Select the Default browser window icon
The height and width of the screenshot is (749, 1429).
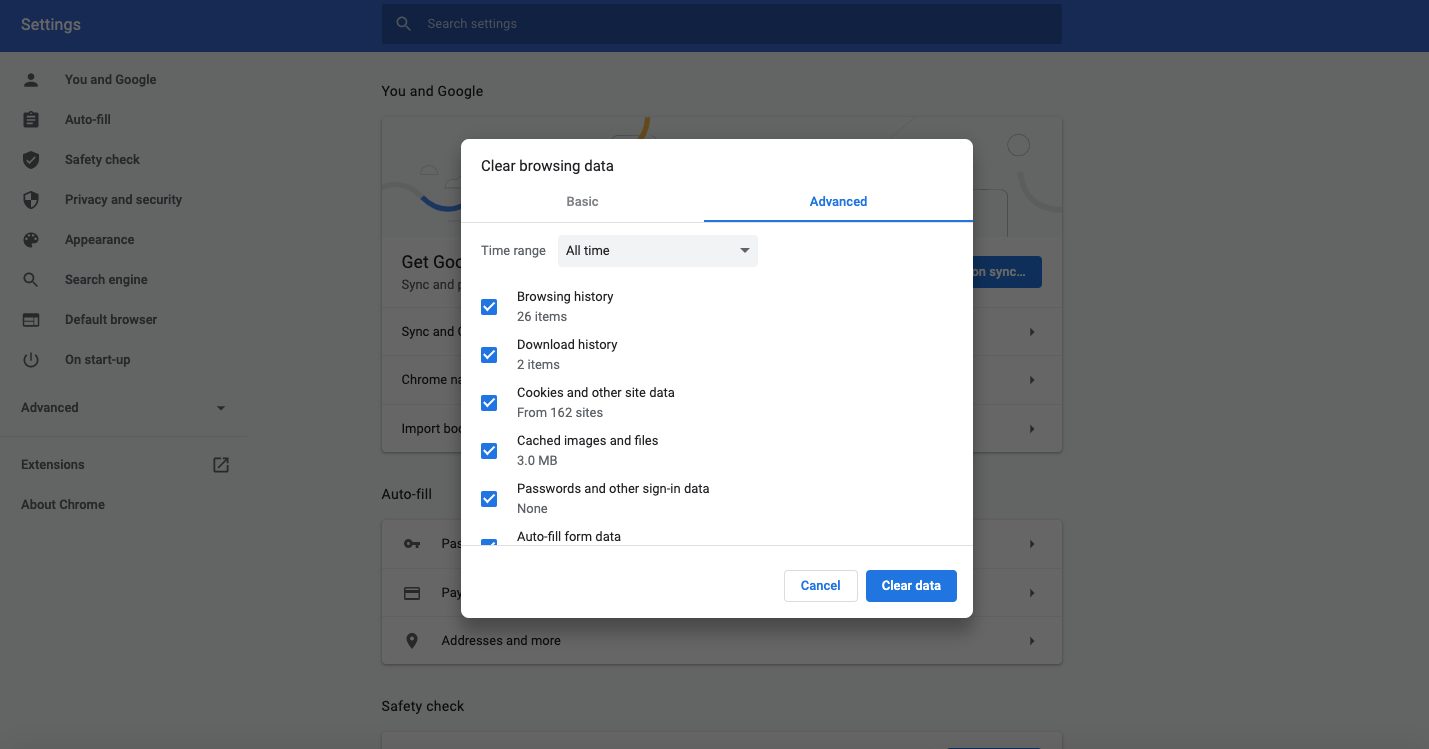[x=31, y=320]
